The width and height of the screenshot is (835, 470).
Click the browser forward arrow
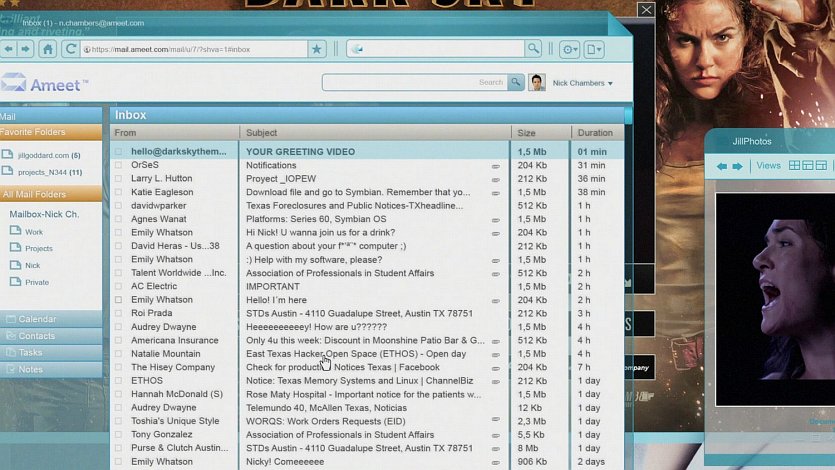click(26, 48)
